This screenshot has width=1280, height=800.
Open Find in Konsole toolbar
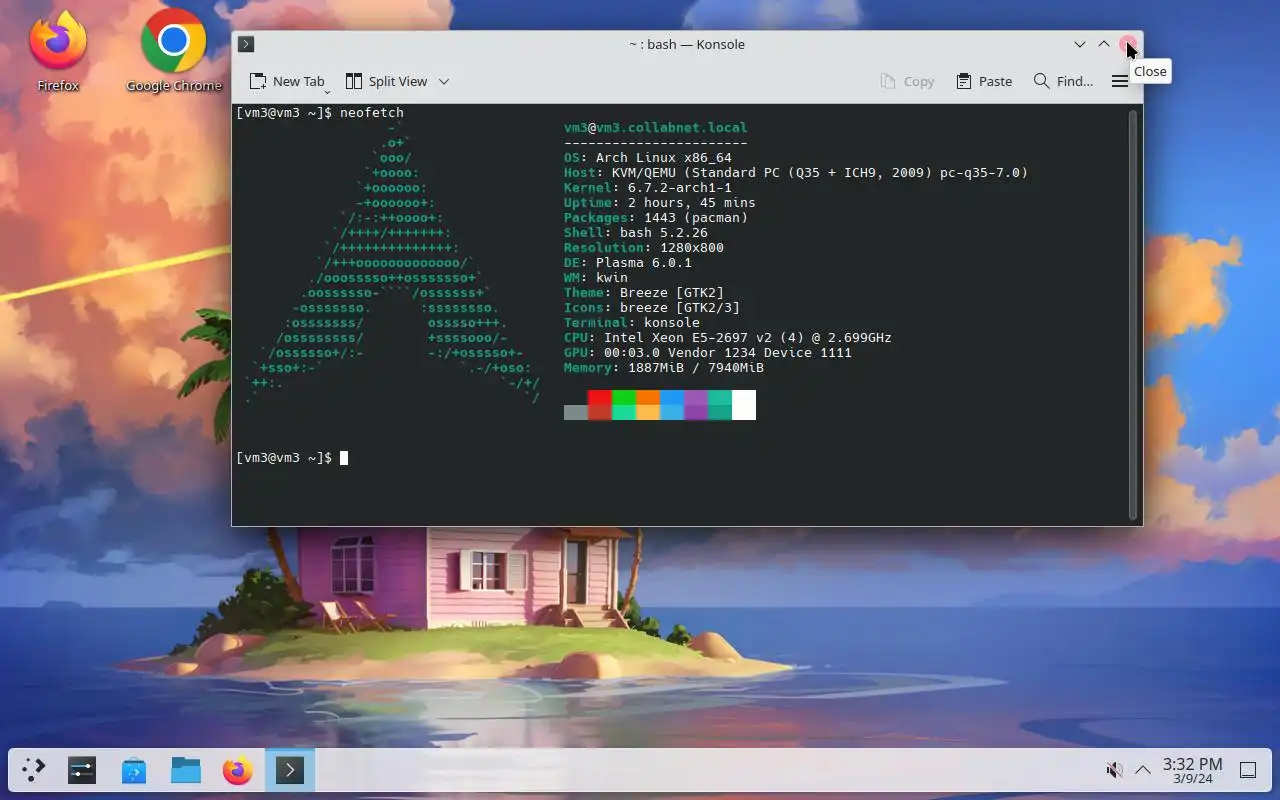(1063, 81)
